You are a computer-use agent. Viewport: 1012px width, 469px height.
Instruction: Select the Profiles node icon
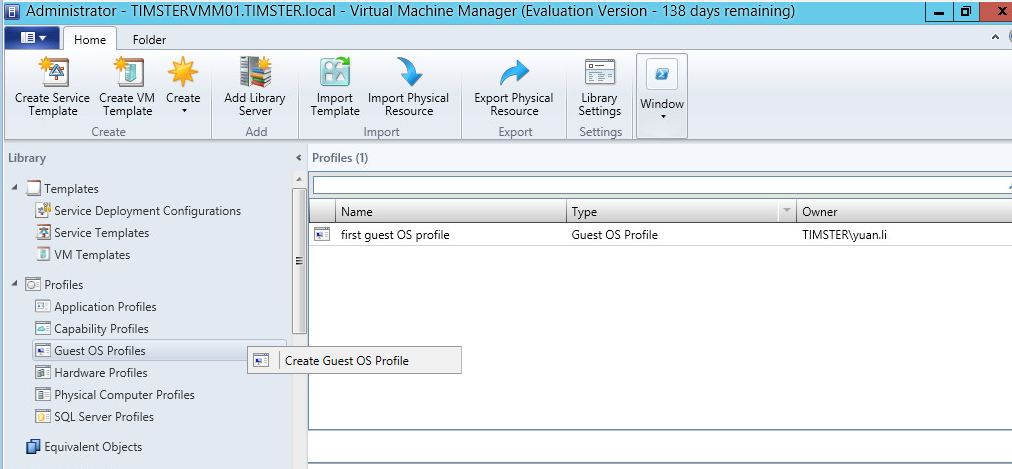[33, 284]
